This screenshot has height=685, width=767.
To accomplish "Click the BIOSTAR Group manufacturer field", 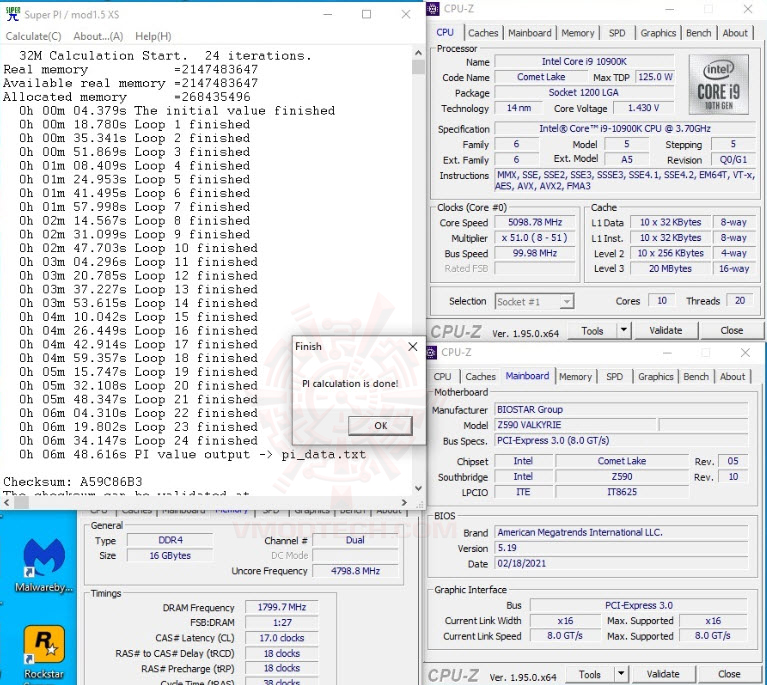I will pos(621,410).
